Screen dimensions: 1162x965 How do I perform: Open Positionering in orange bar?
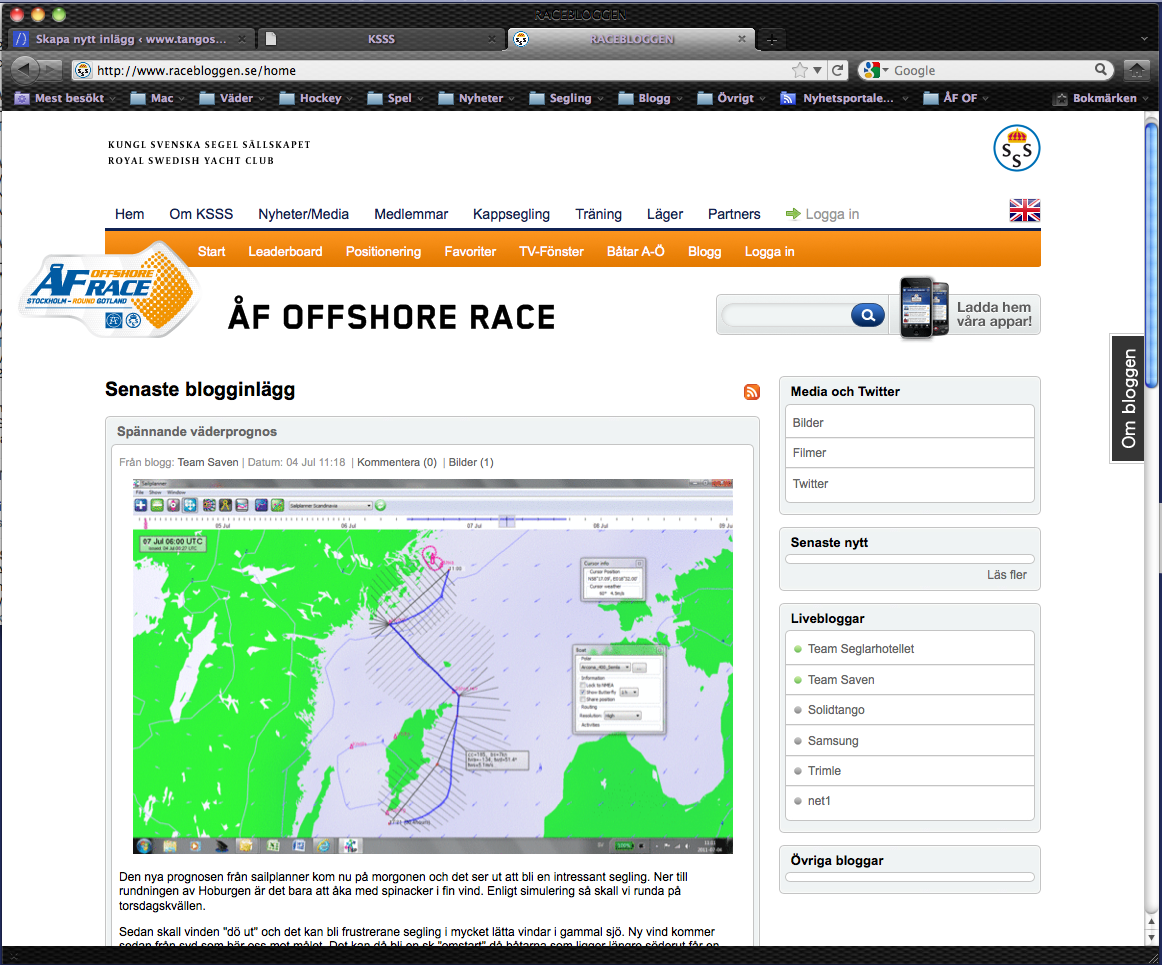click(x=383, y=251)
